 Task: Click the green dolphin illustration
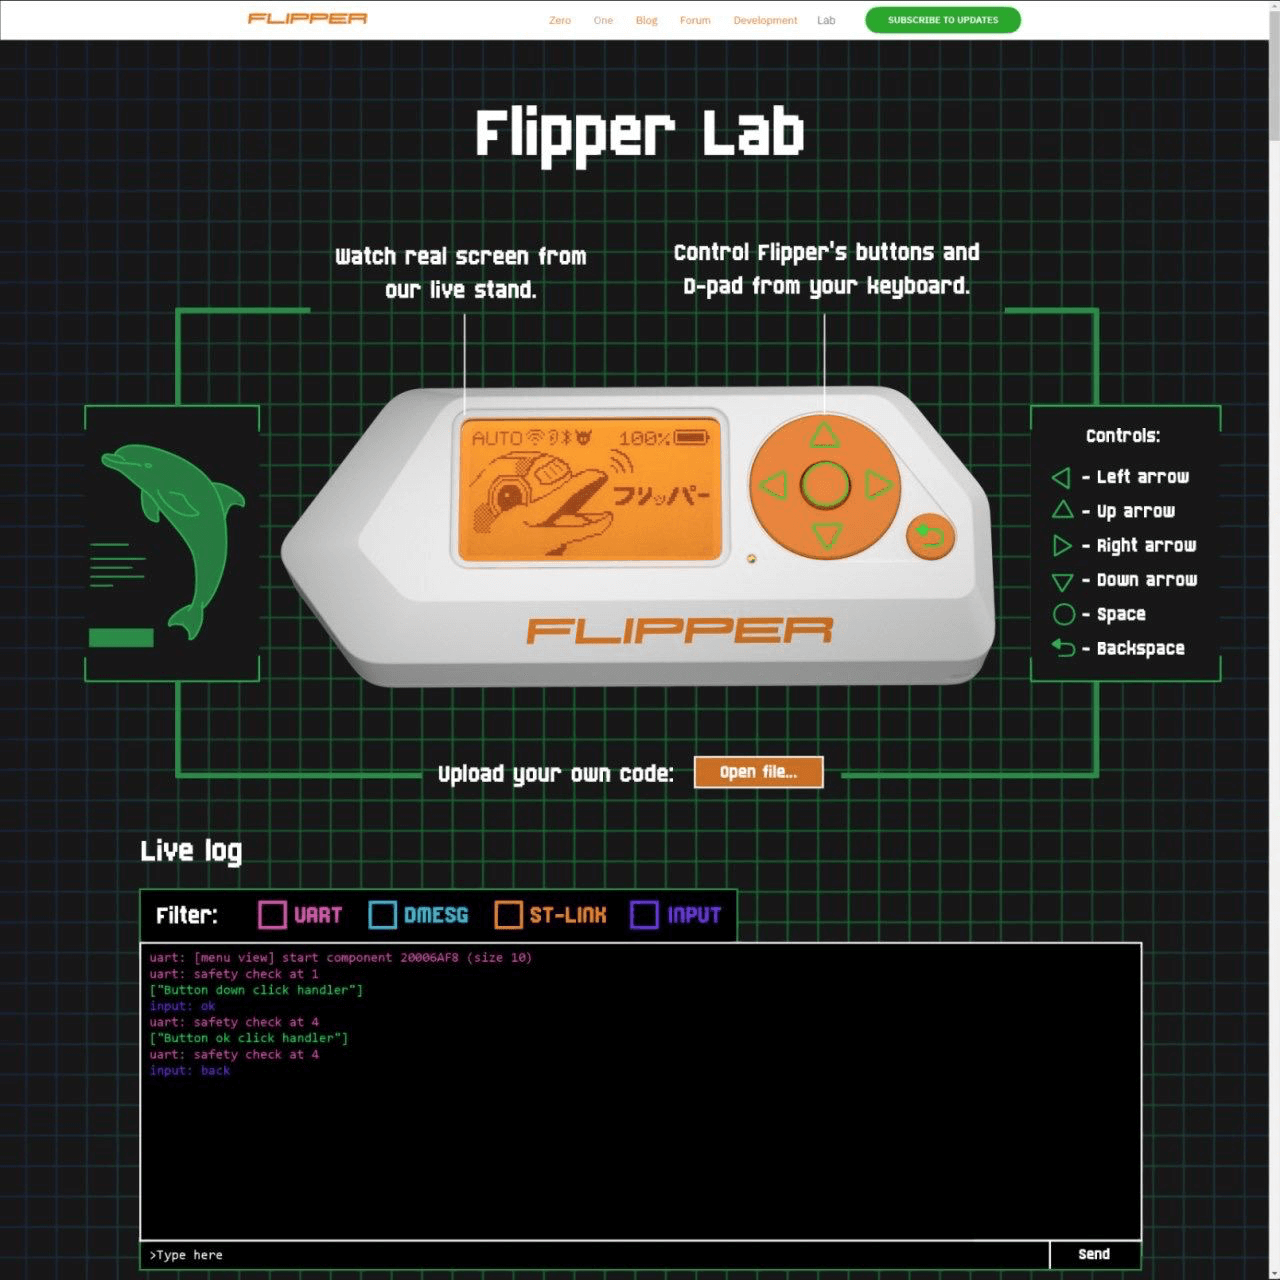click(175, 540)
